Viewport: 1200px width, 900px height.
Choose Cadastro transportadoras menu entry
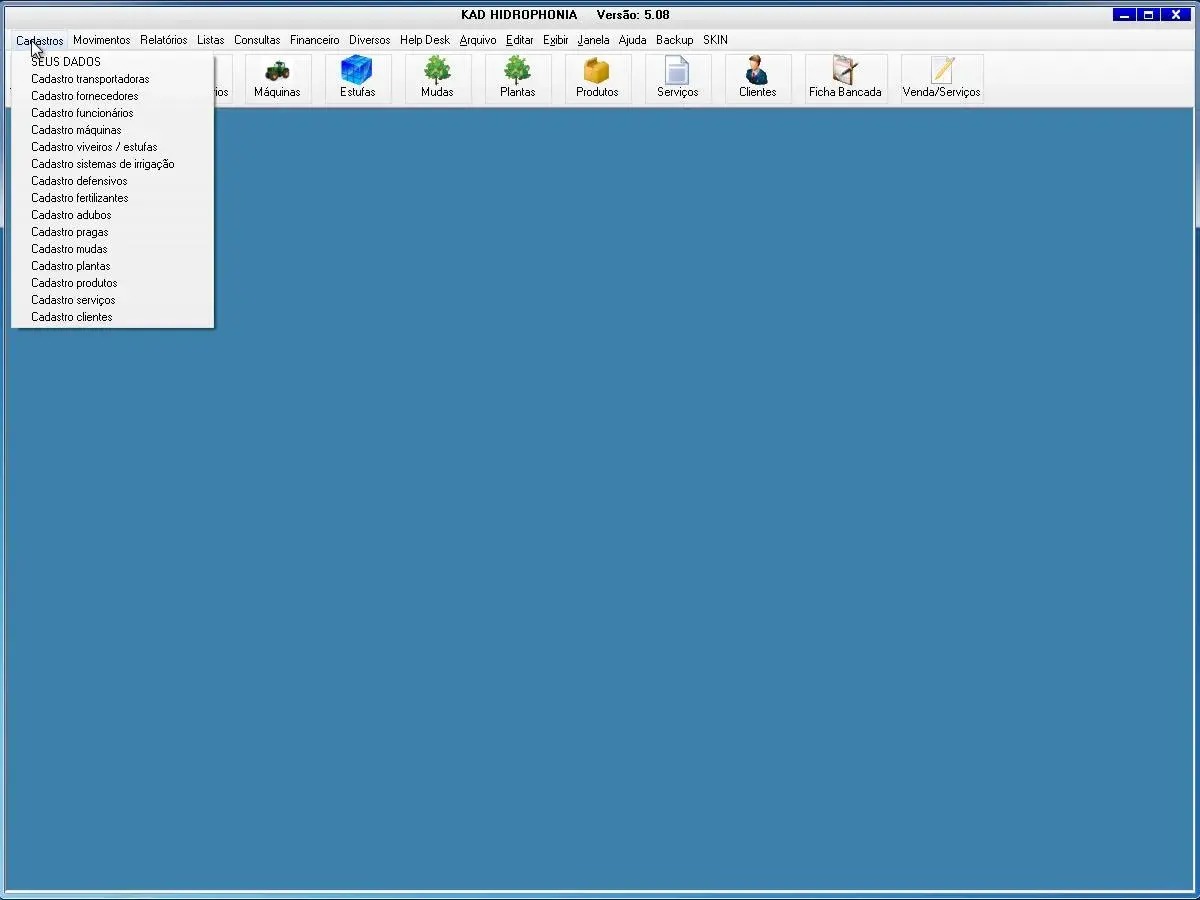tap(90, 79)
